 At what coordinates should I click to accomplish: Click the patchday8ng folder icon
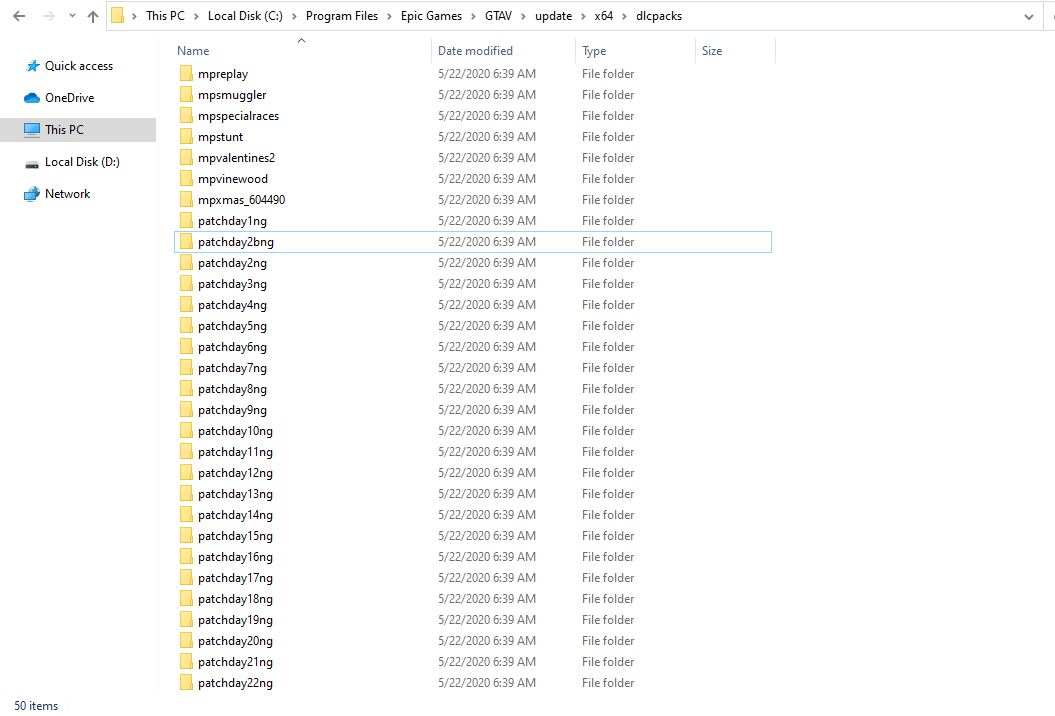[x=186, y=388]
